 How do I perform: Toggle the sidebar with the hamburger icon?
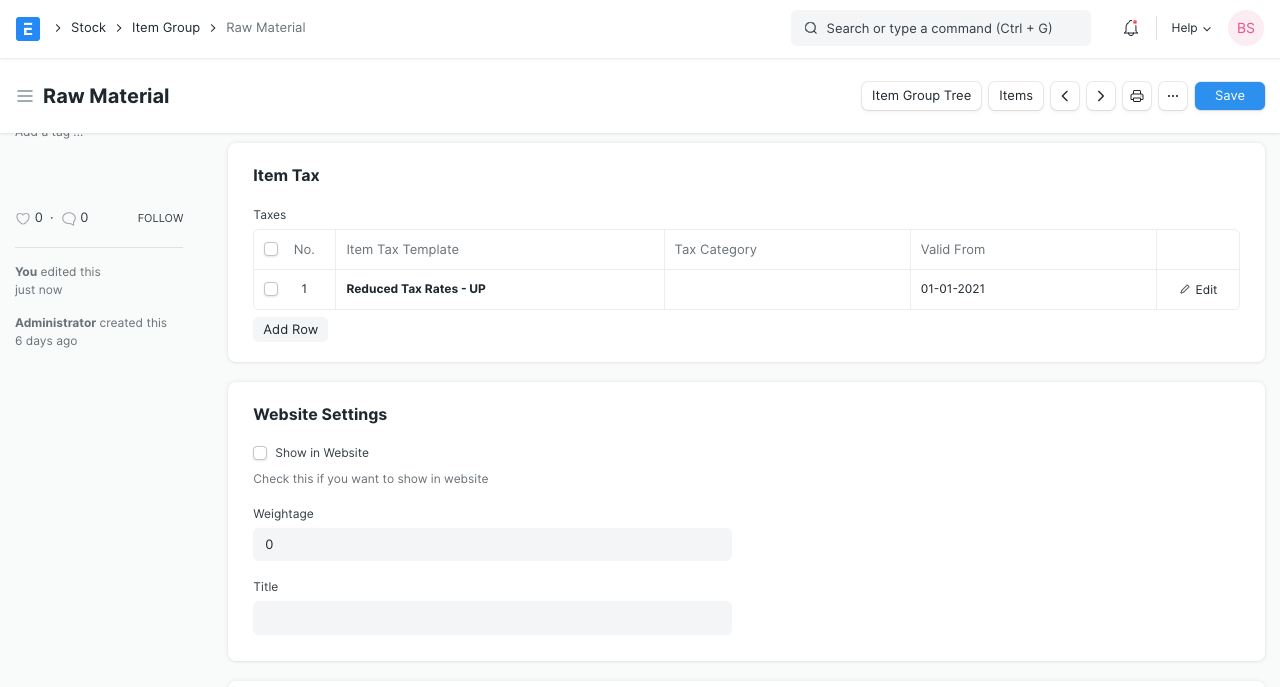pos(25,95)
